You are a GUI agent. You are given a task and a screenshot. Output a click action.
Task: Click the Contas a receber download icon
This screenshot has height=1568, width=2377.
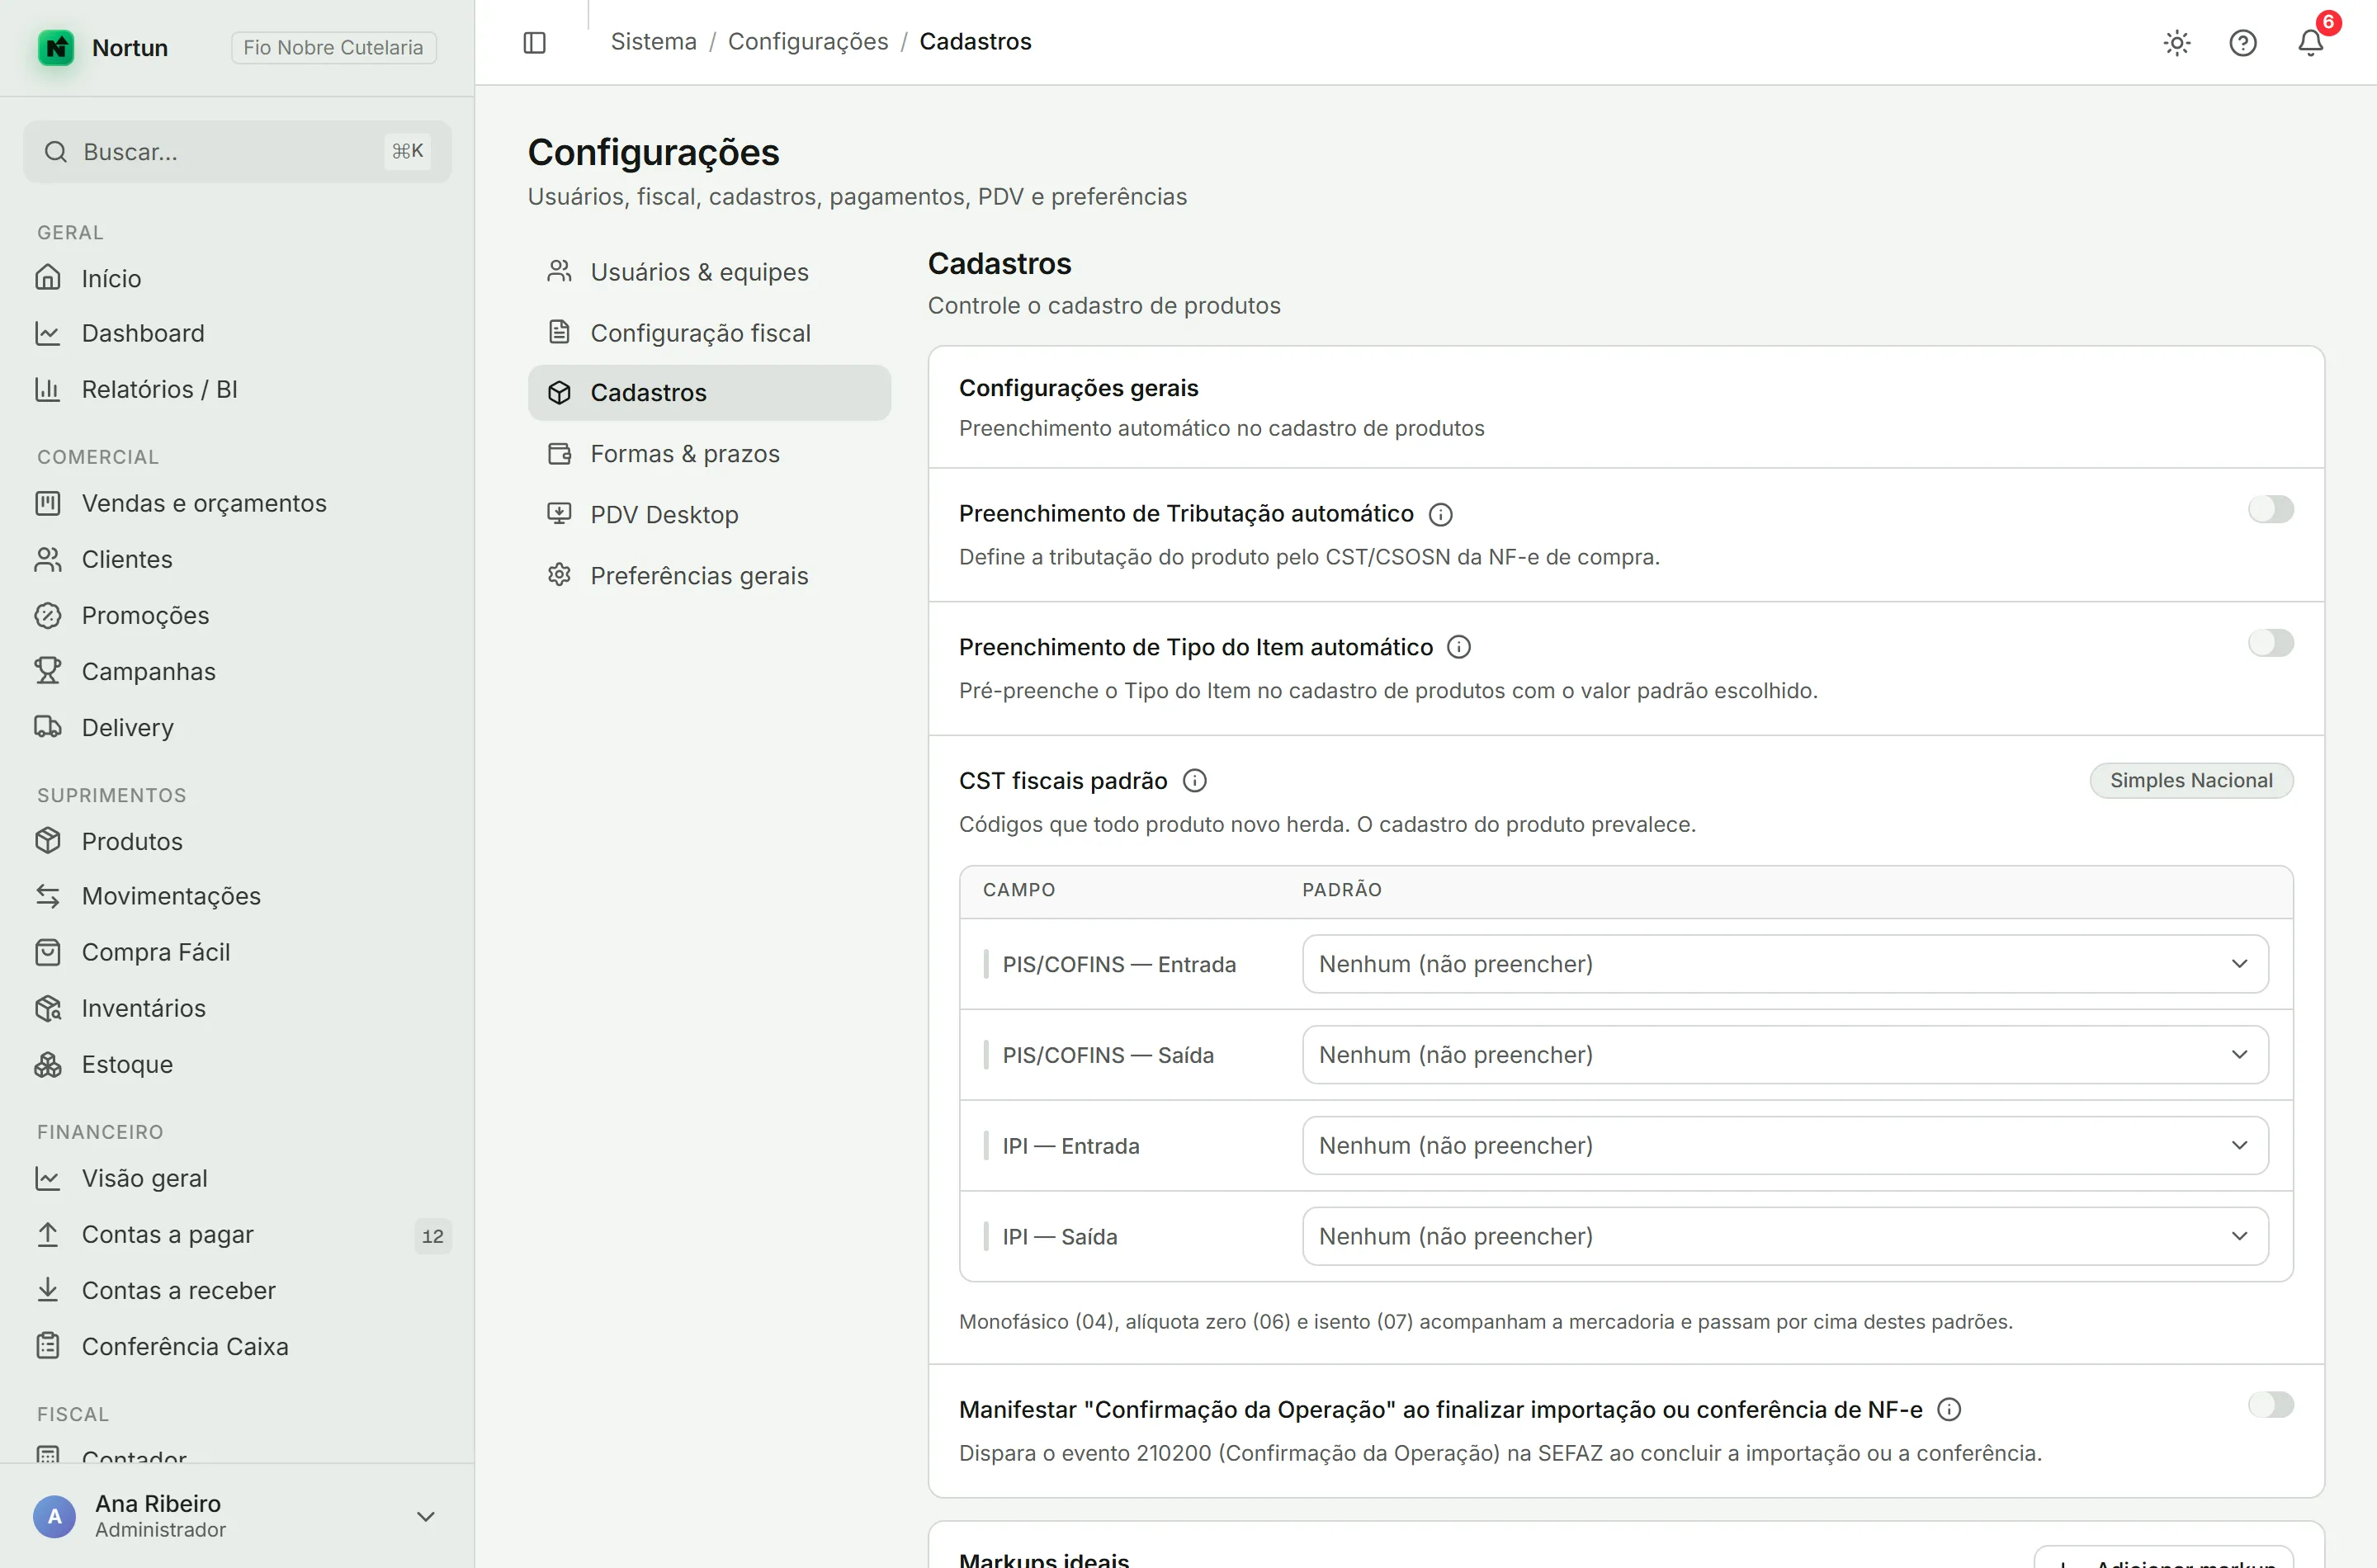point(48,1290)
